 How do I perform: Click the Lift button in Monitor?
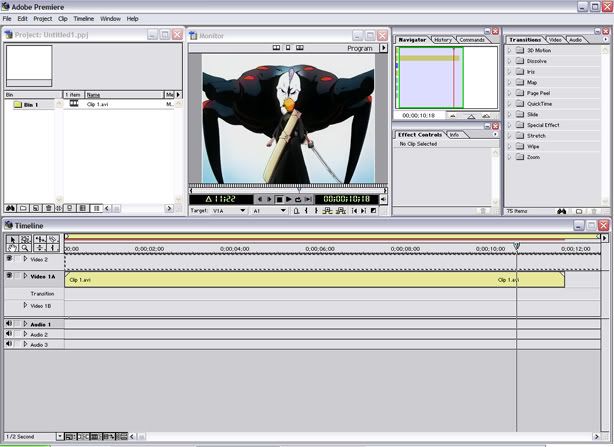coord(328,211)
